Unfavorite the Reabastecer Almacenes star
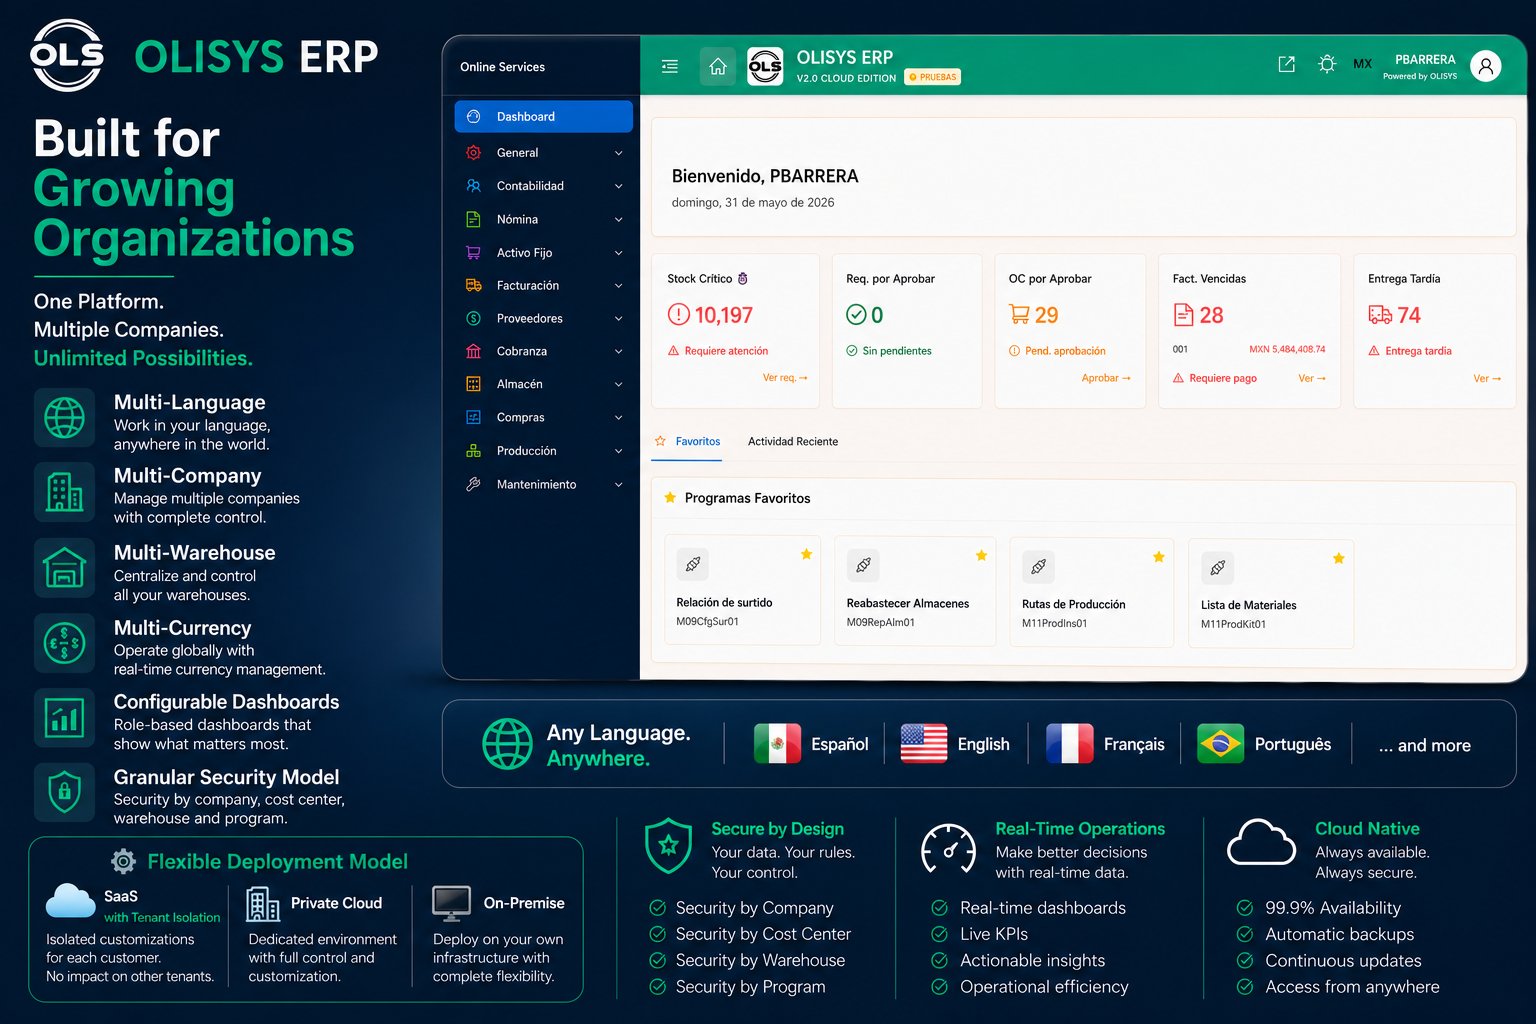 [x=981, y=555]
